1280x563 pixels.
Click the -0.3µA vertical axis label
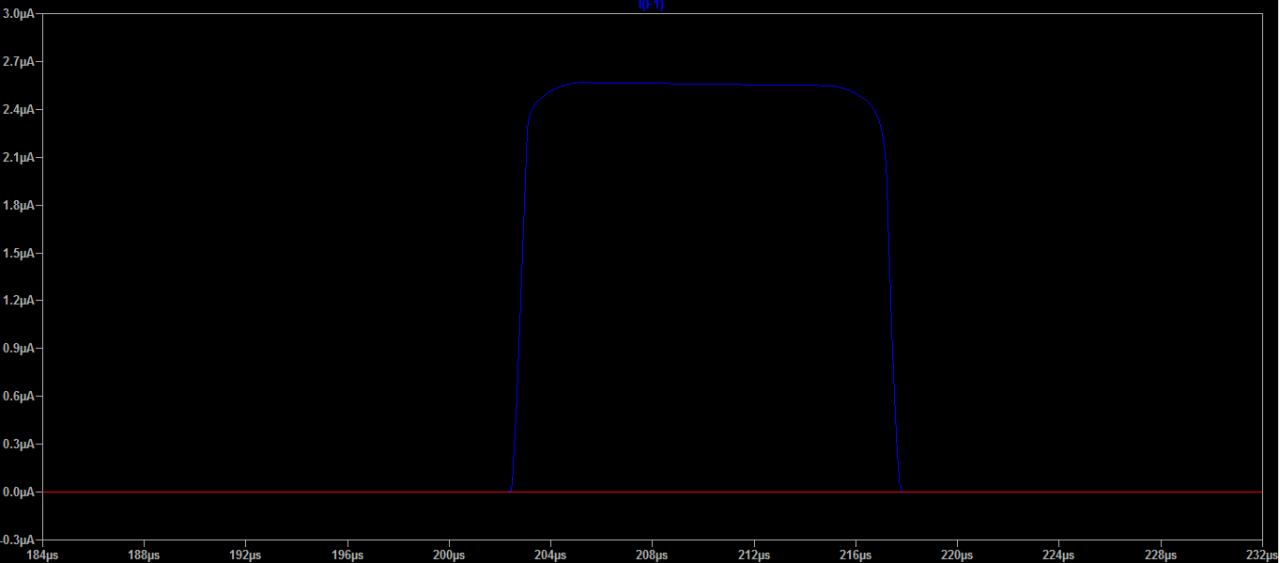(x=17, y=540)
